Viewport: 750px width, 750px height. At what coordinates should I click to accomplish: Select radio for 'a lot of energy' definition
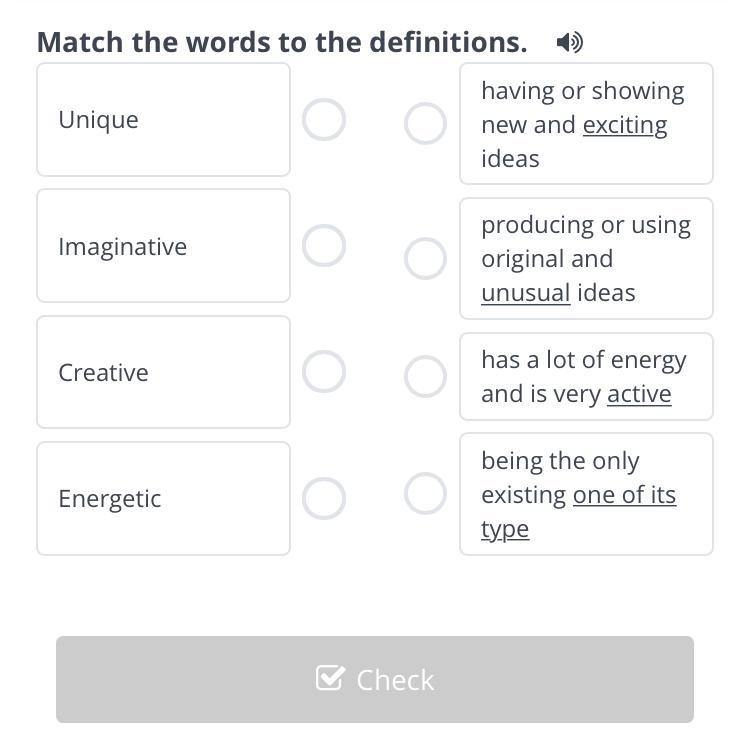pyautogui.click(x=425, y=377)
